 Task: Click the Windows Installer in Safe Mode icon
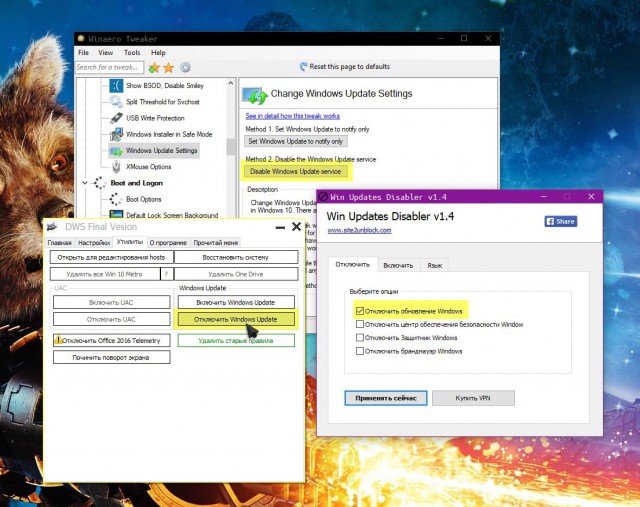116,134
